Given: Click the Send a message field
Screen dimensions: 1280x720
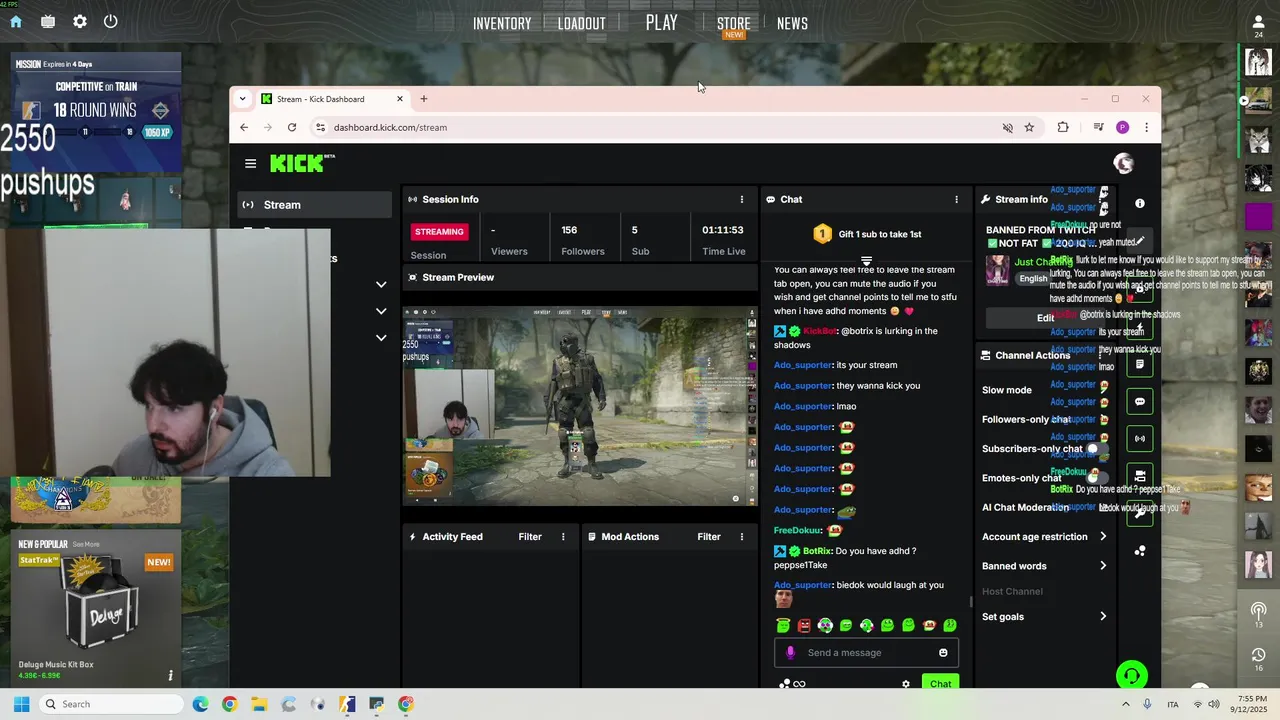Looking at the screenshot, I should (x=866, y=653).
